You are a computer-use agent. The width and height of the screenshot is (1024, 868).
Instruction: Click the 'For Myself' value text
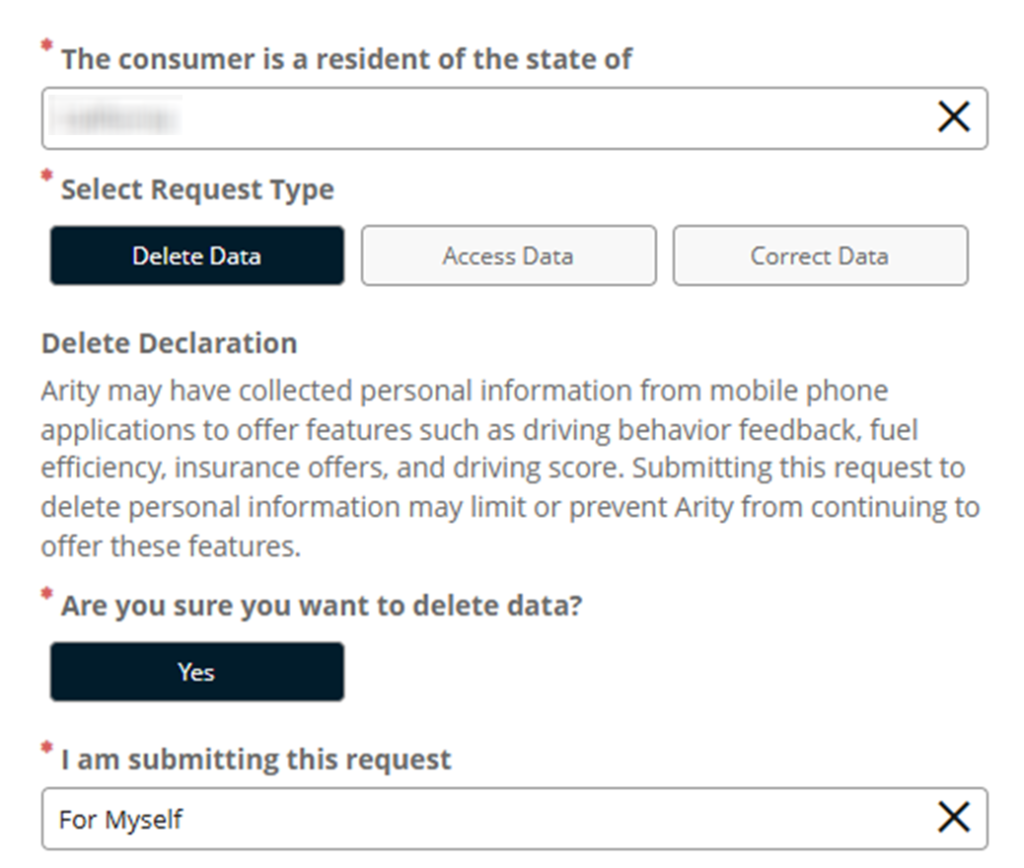tap(121, 820)
